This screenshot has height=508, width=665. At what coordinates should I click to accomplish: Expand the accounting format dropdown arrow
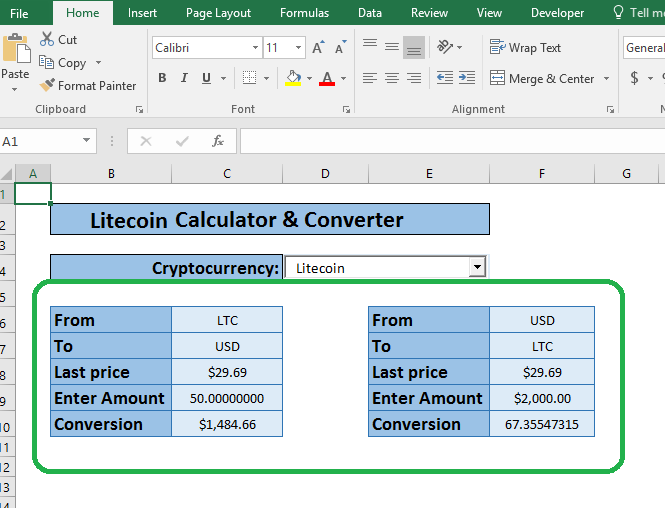click(650, 78)
